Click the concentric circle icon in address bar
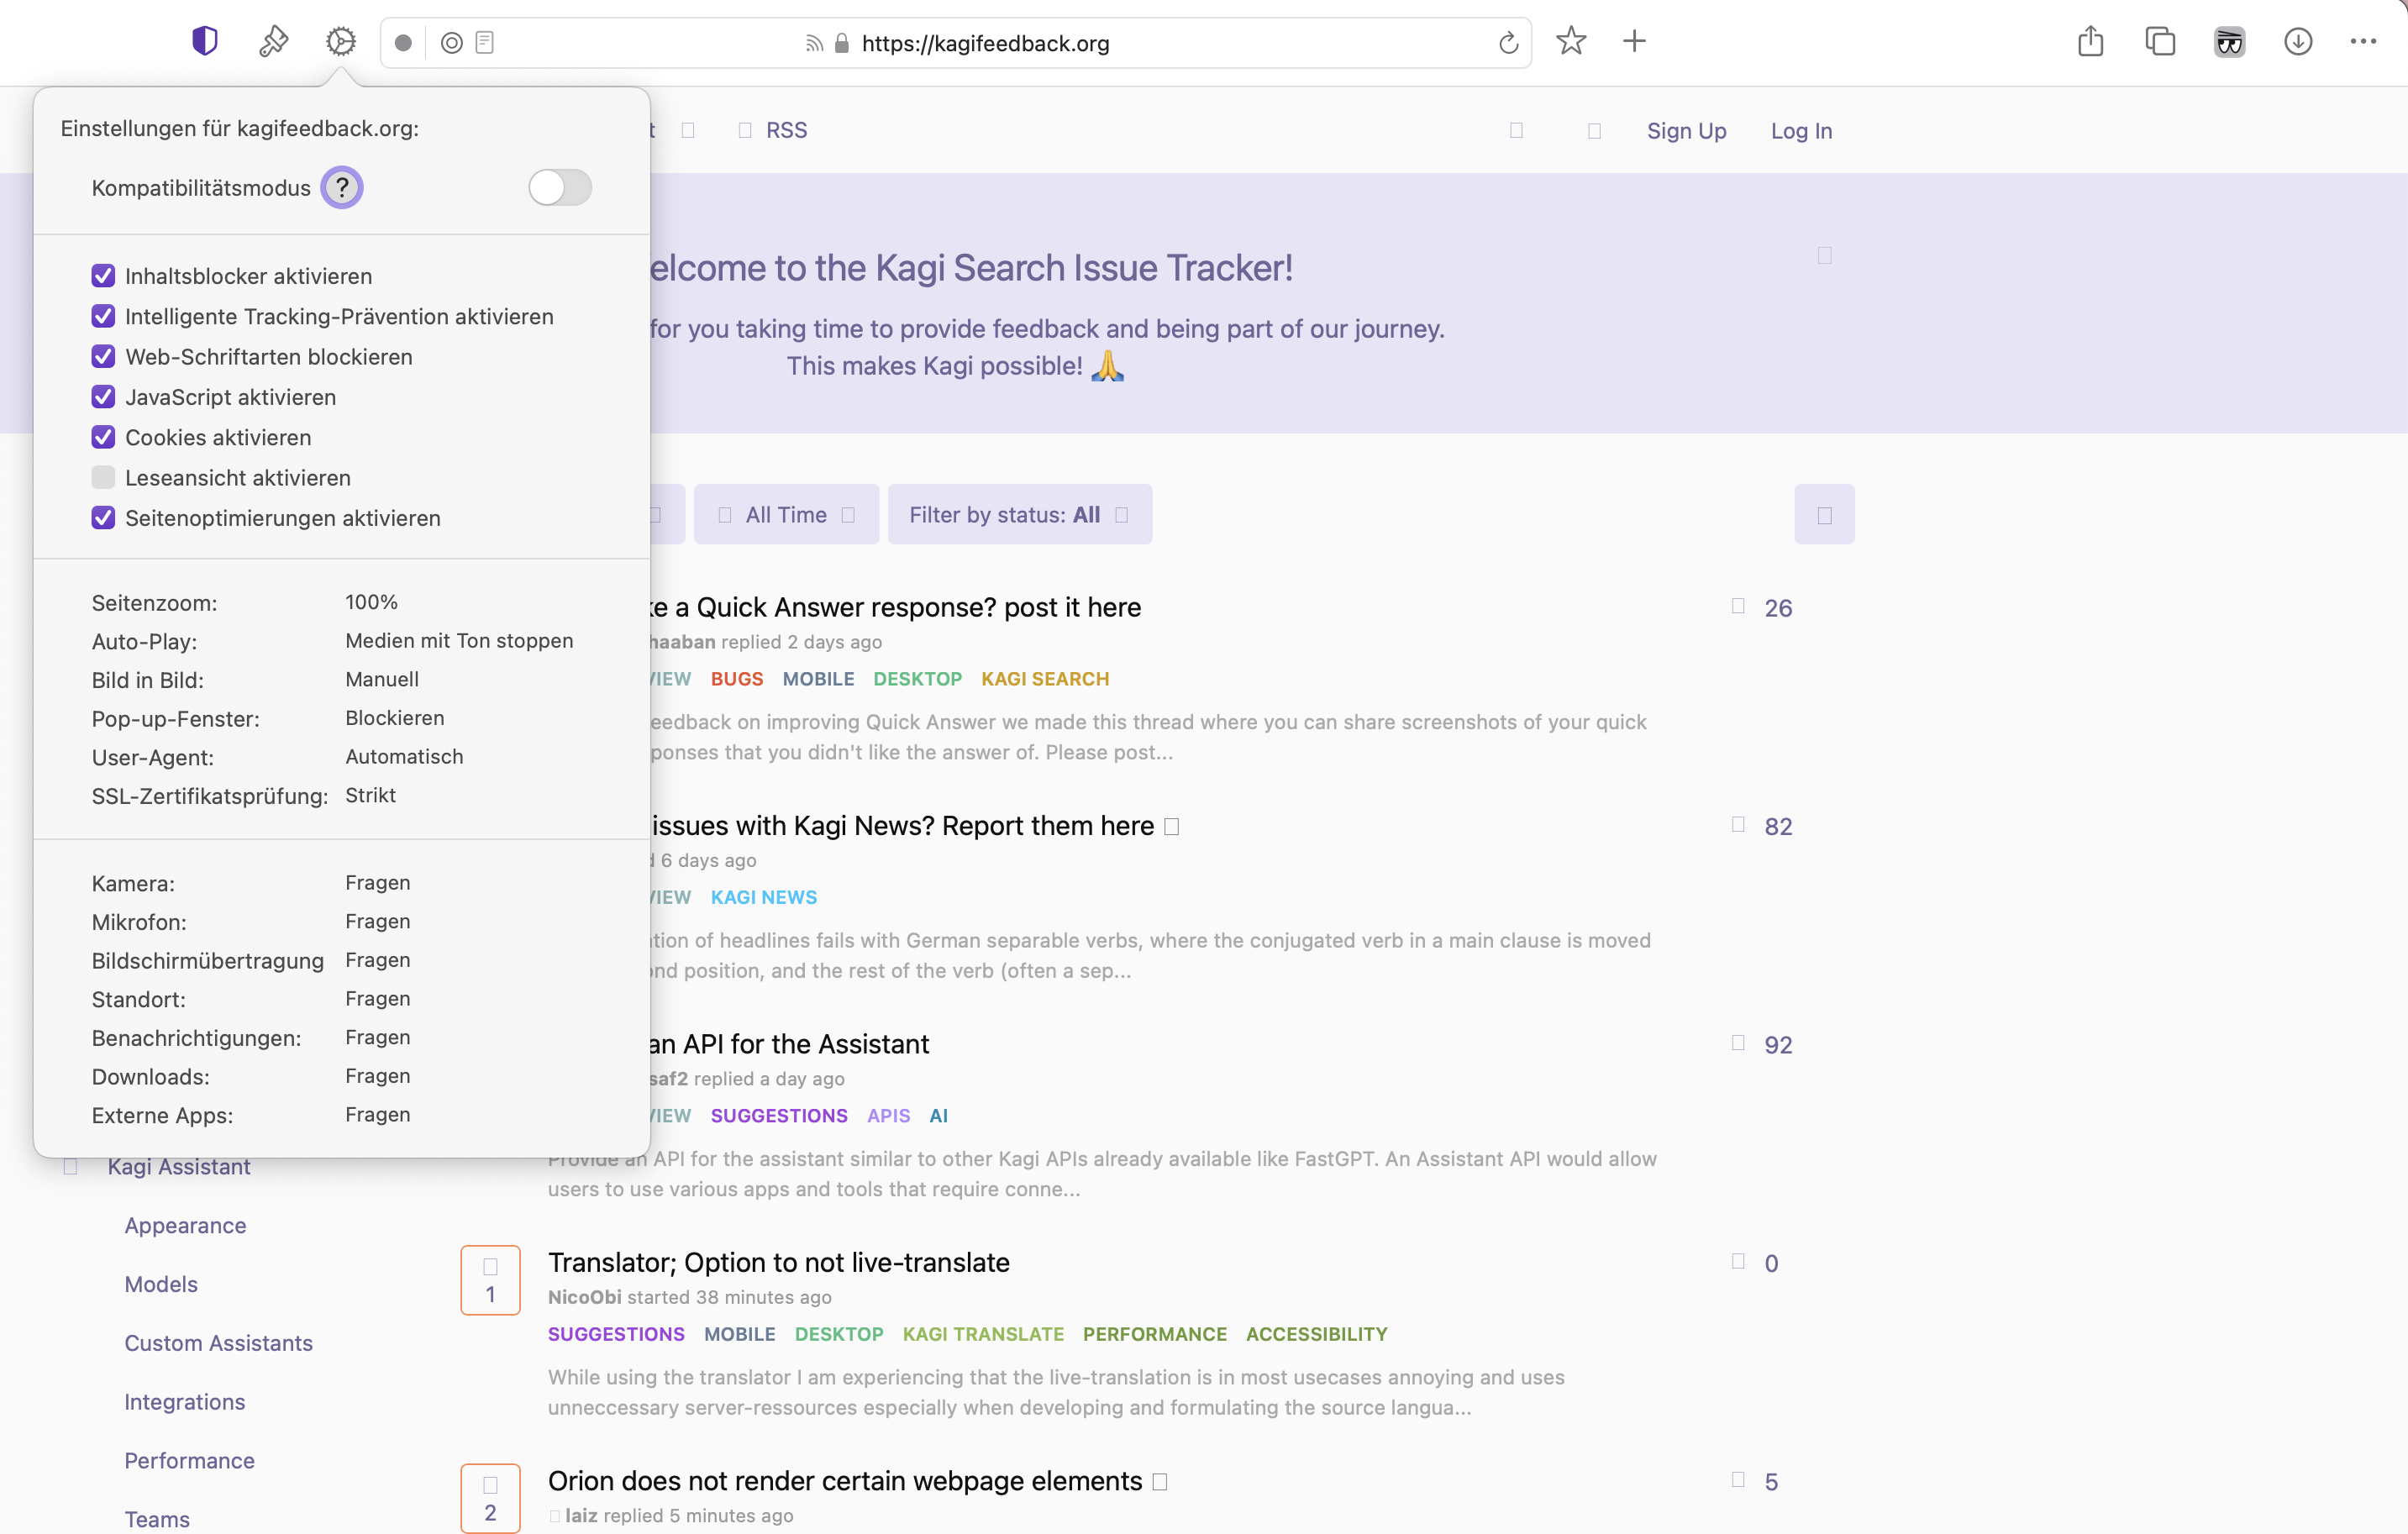This screenshot has width=2408, height=1534. point(452,43)
